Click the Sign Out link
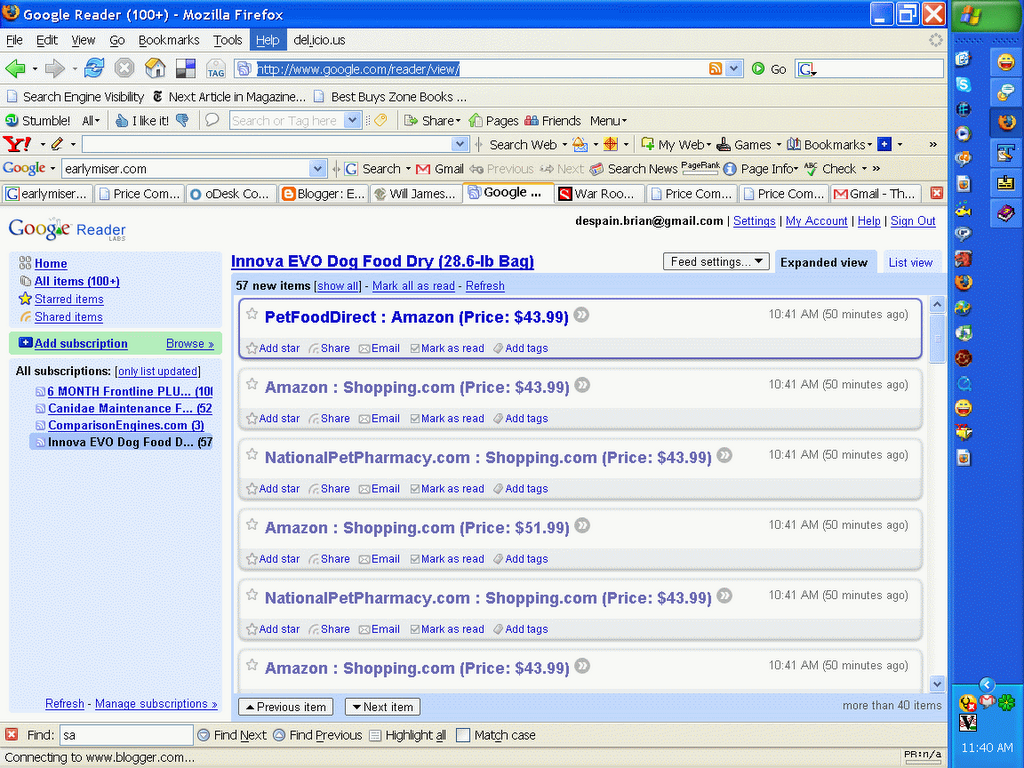Viewport: 1024px width, 768px height. click(x=913, y=221)
